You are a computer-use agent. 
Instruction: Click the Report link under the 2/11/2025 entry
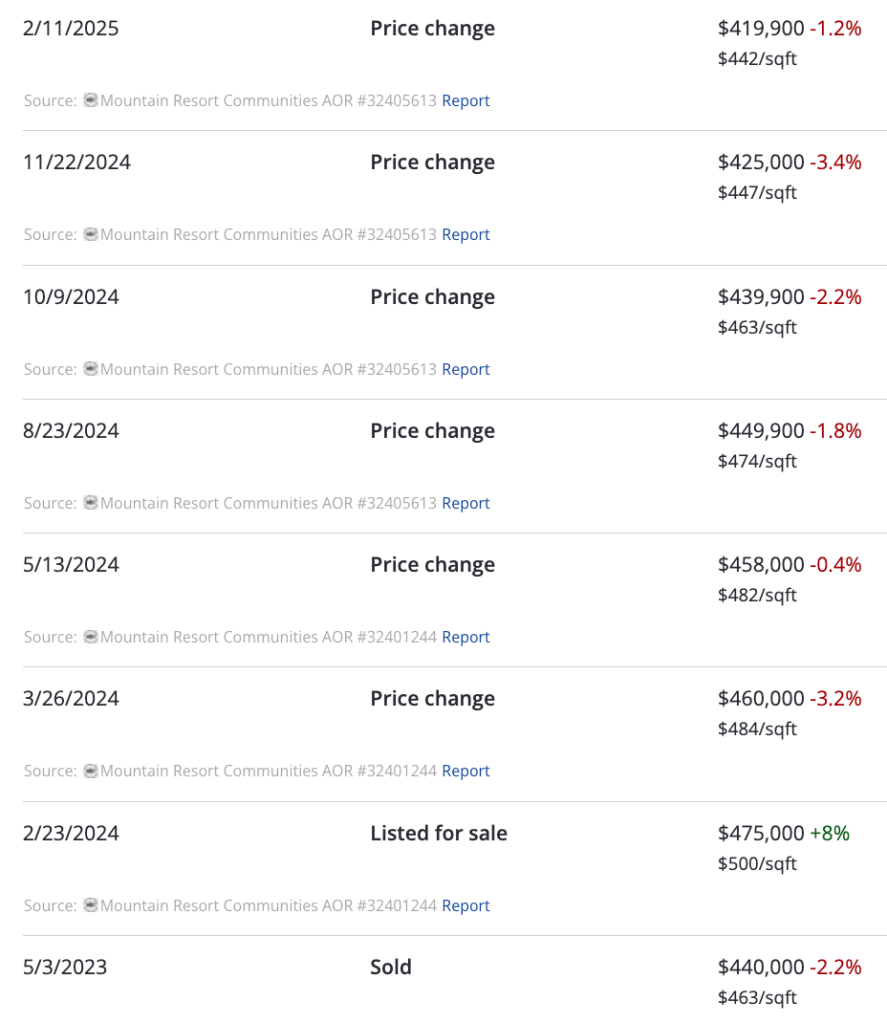pyautogui.click(x=465, y=100)
